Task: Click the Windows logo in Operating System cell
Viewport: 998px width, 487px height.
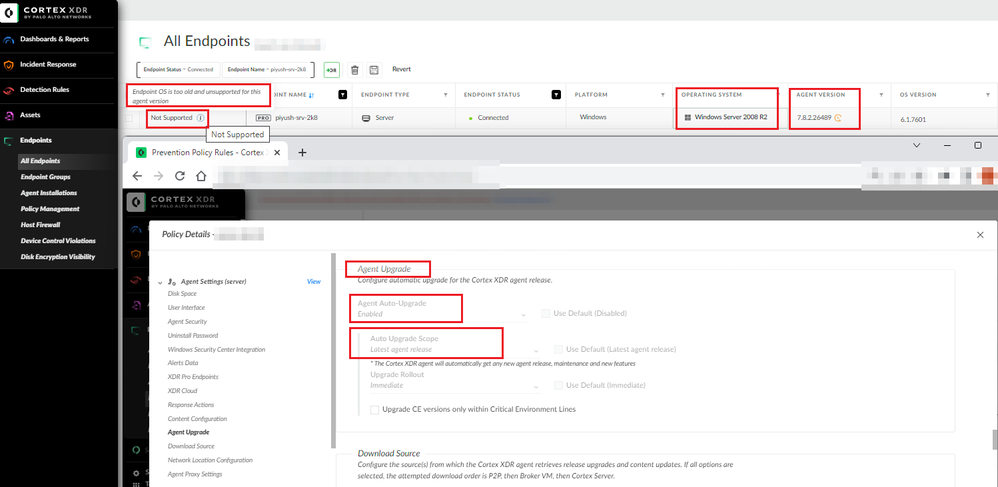Action: point(688,117)
